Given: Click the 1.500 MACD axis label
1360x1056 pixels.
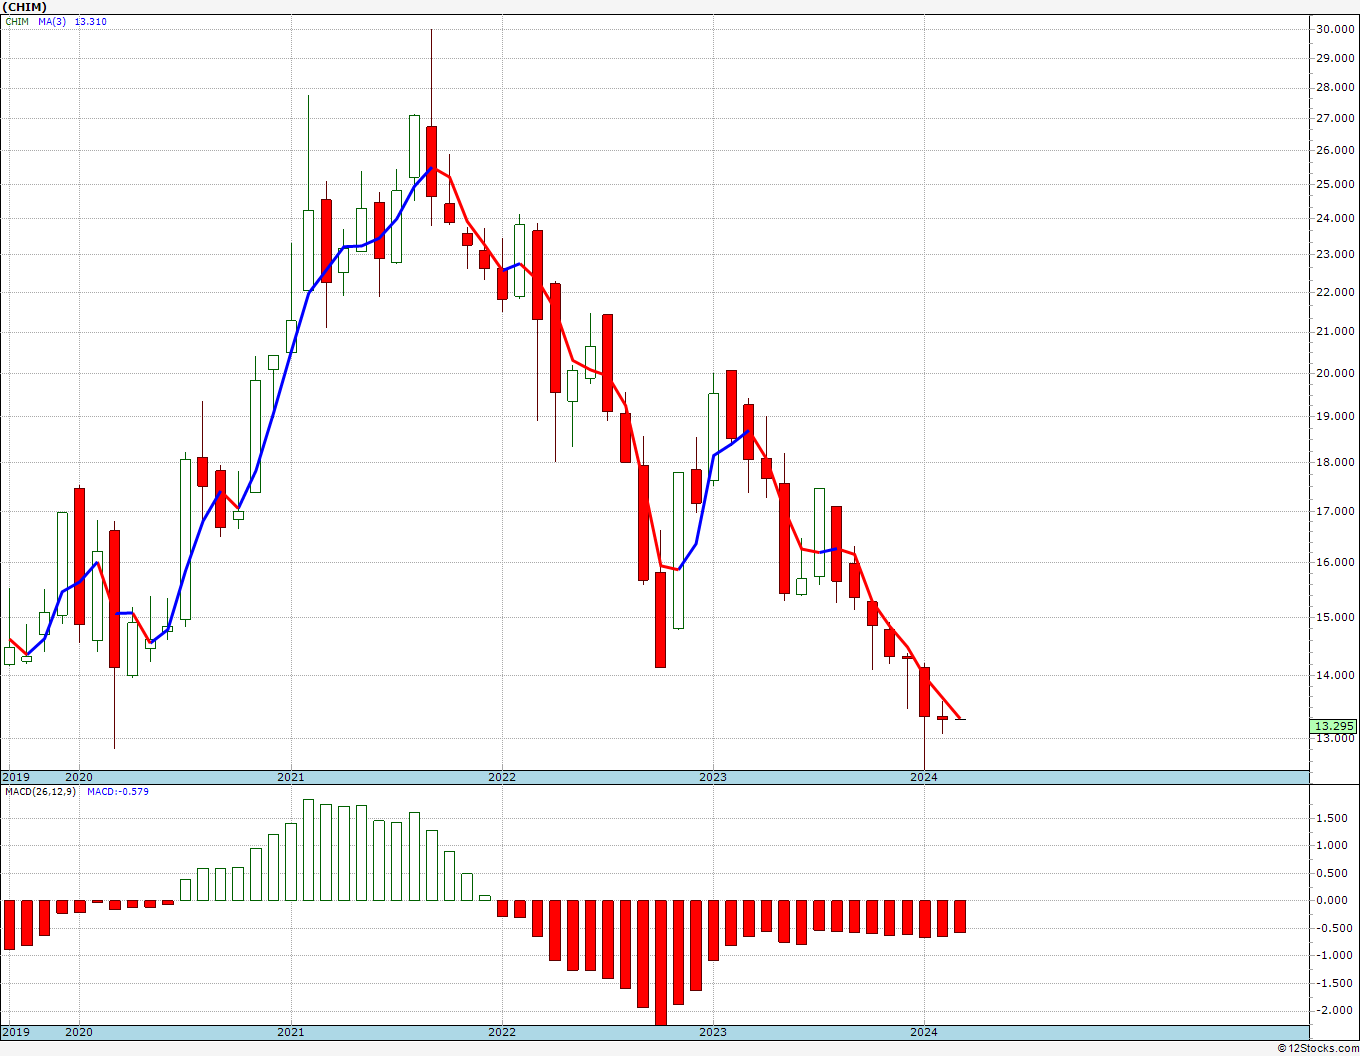Looking at the screenshot, I should (1333, 818).
